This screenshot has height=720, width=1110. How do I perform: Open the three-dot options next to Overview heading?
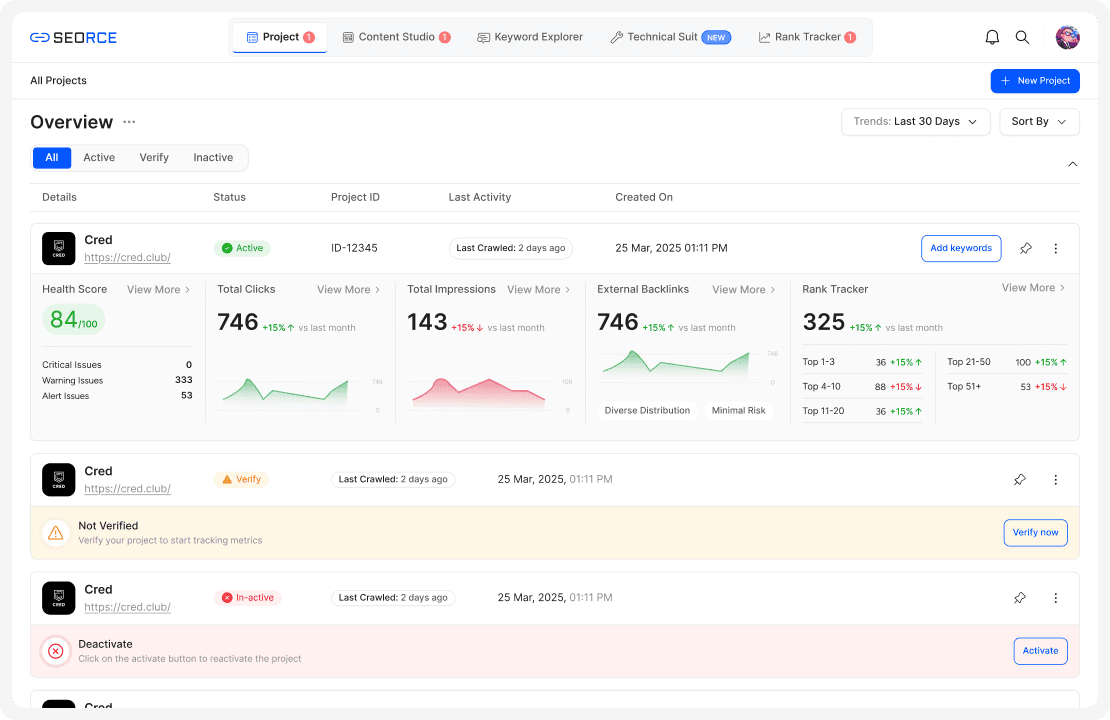click(x=128, y=121)
